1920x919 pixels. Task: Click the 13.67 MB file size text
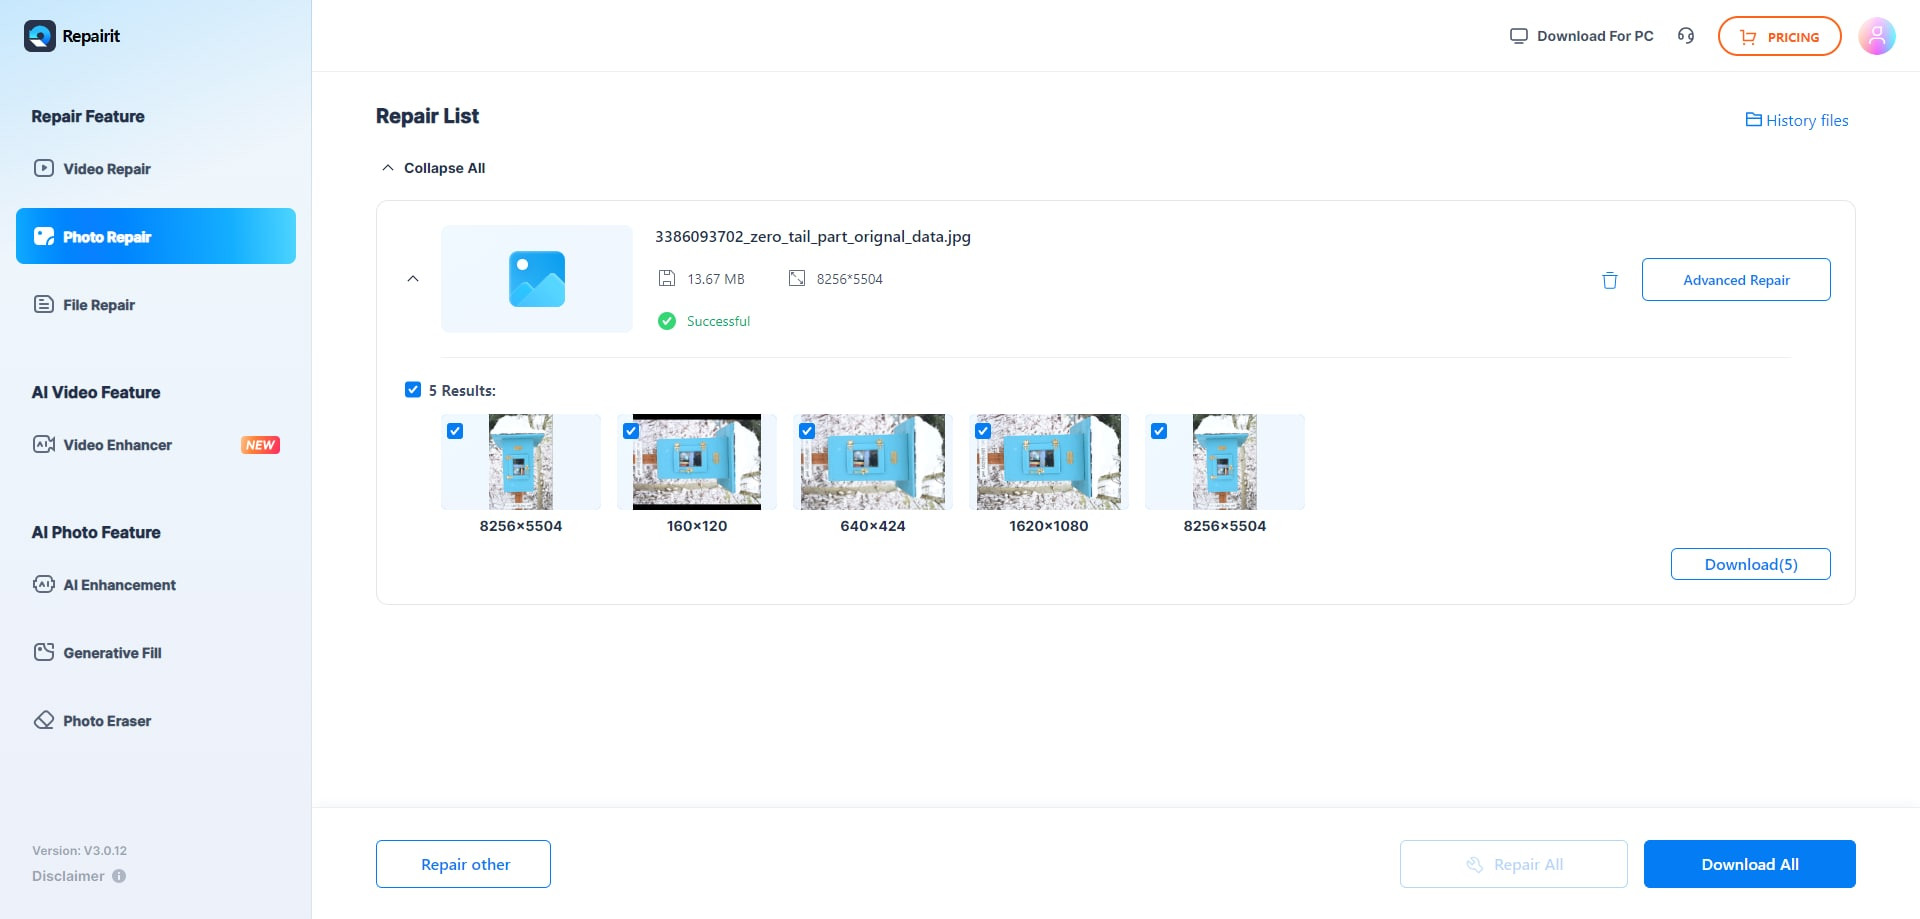pos(716,279)
